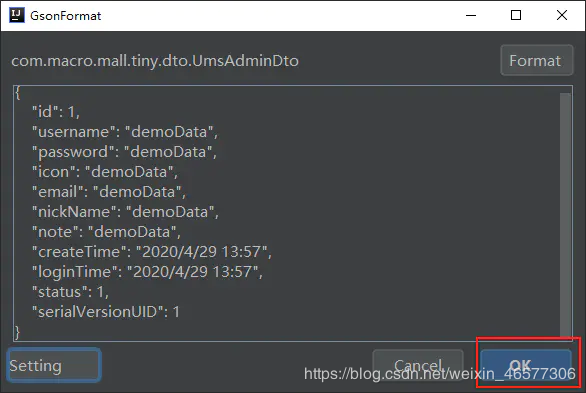Click the "status": 1 line
This screenshot has width=586, height=393.
pos(70,292)
